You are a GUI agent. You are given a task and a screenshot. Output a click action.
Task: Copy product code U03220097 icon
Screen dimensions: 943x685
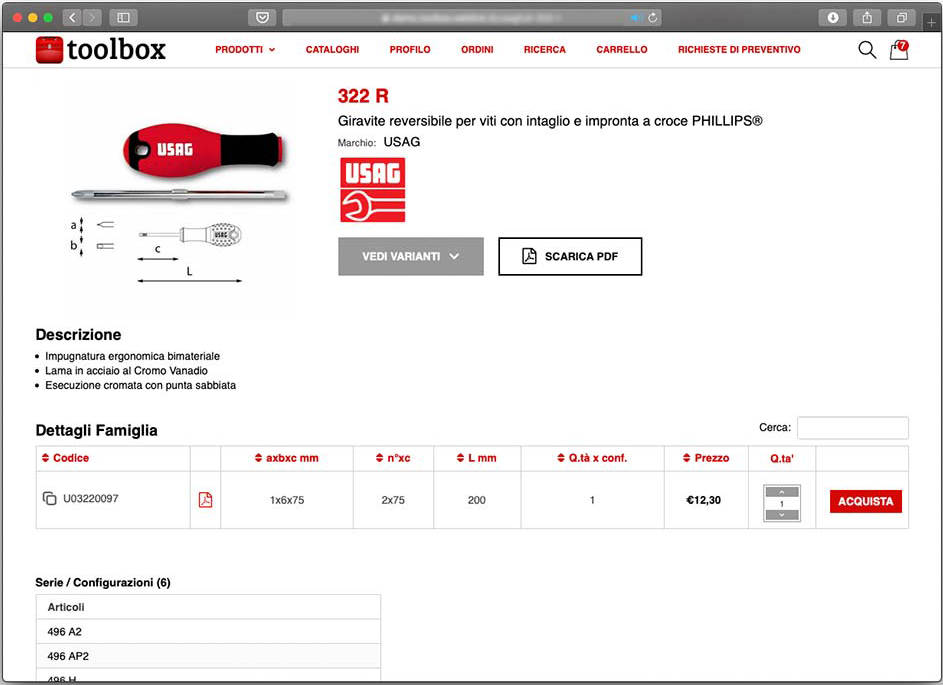click(49, 499)
